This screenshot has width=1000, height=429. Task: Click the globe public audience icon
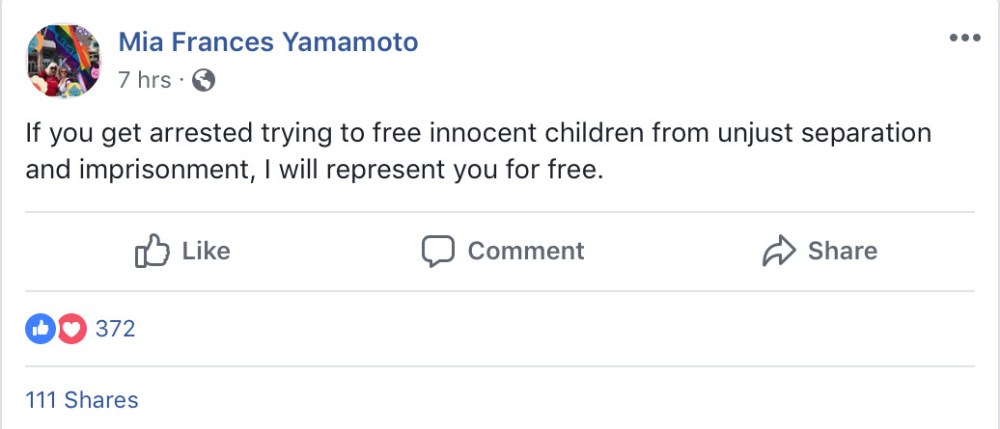(203, 80)
